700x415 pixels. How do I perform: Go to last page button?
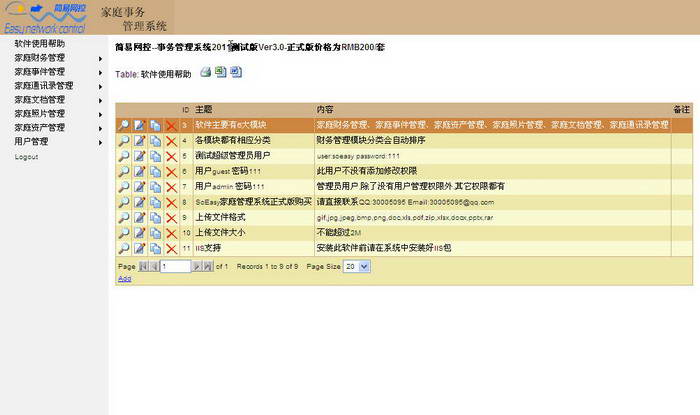[208, 266]
